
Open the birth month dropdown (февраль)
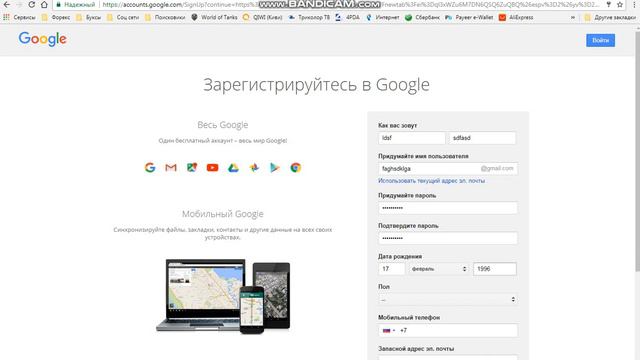click(439, 269)
